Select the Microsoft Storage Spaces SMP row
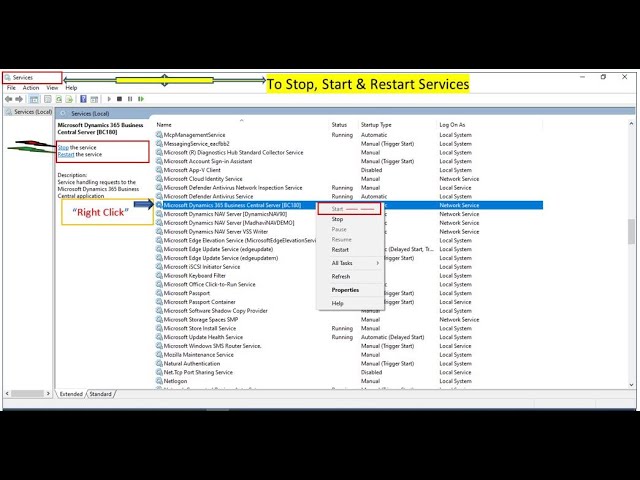 coord(349,320)
